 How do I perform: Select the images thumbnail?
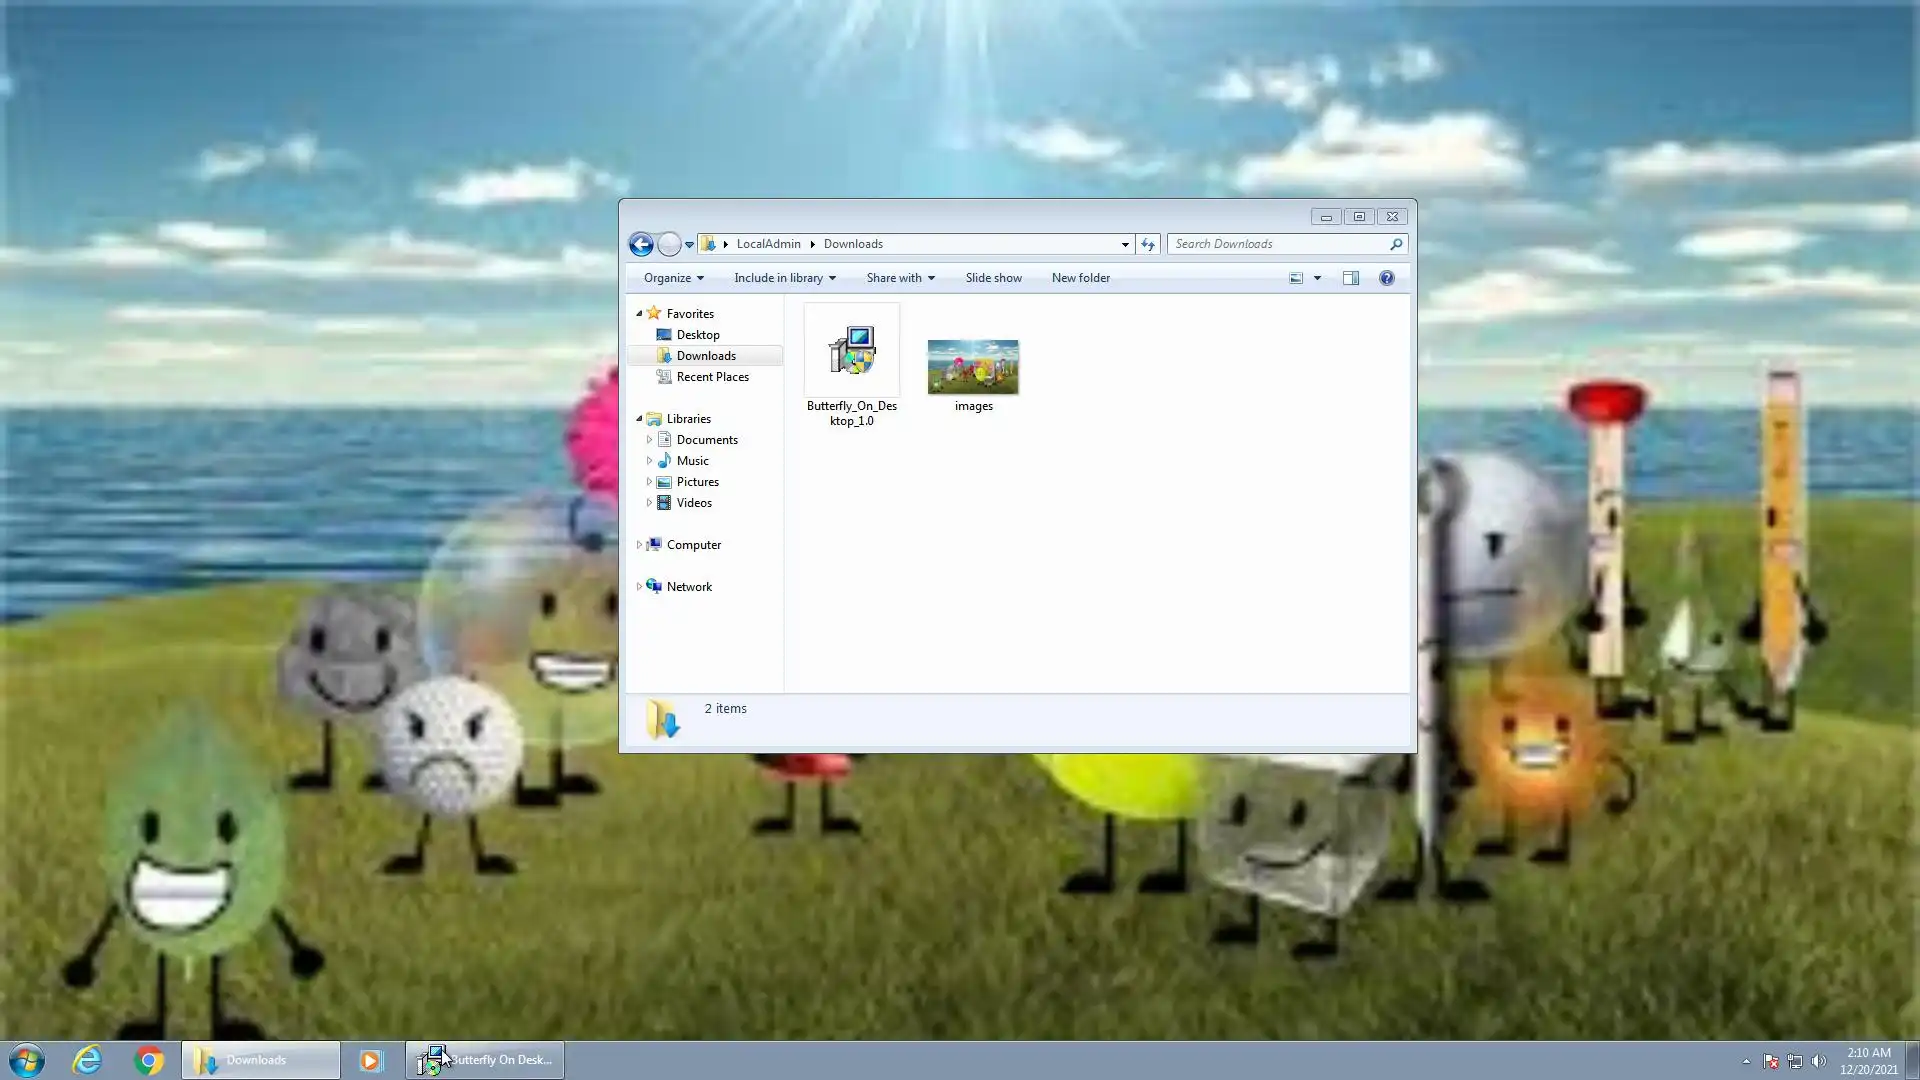973,367
